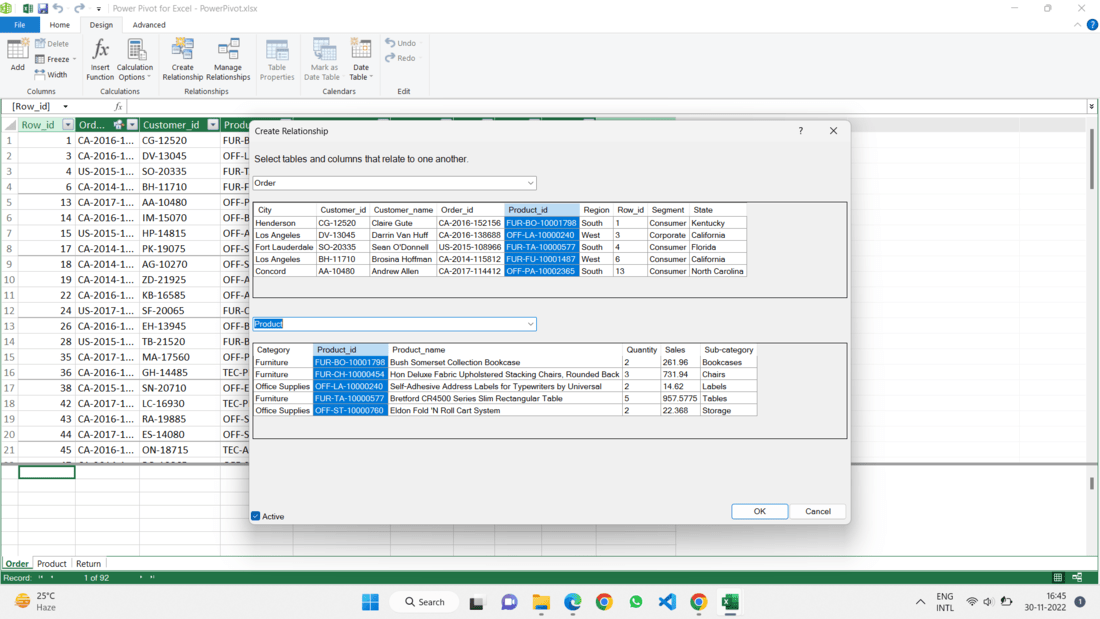Select the Customer_name column header in Order preview
The height and width of the screenshot is (619, 1100).
pos(403,210)
